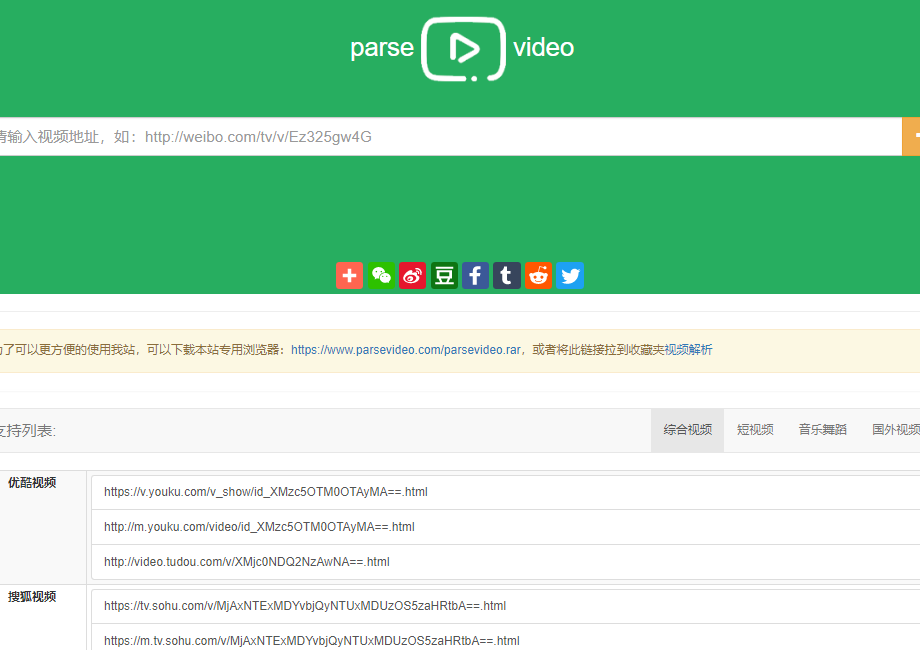Click the orange submit button beside the input
The image size is (920, 650).
911,137
